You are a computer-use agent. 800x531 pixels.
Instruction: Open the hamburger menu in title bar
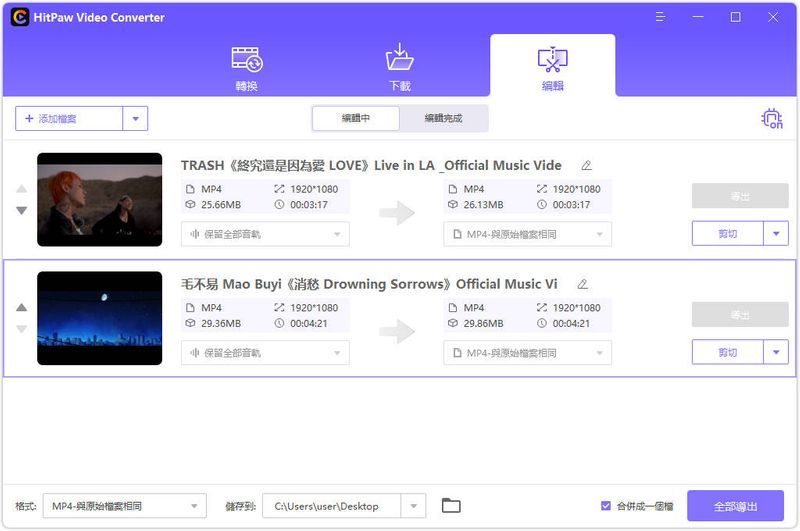pos(660,17)
